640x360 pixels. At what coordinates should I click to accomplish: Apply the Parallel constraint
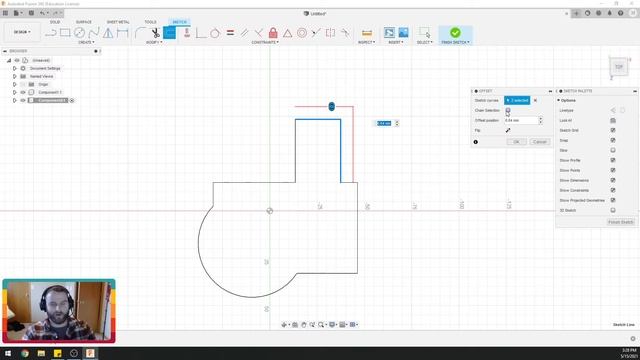244,33
